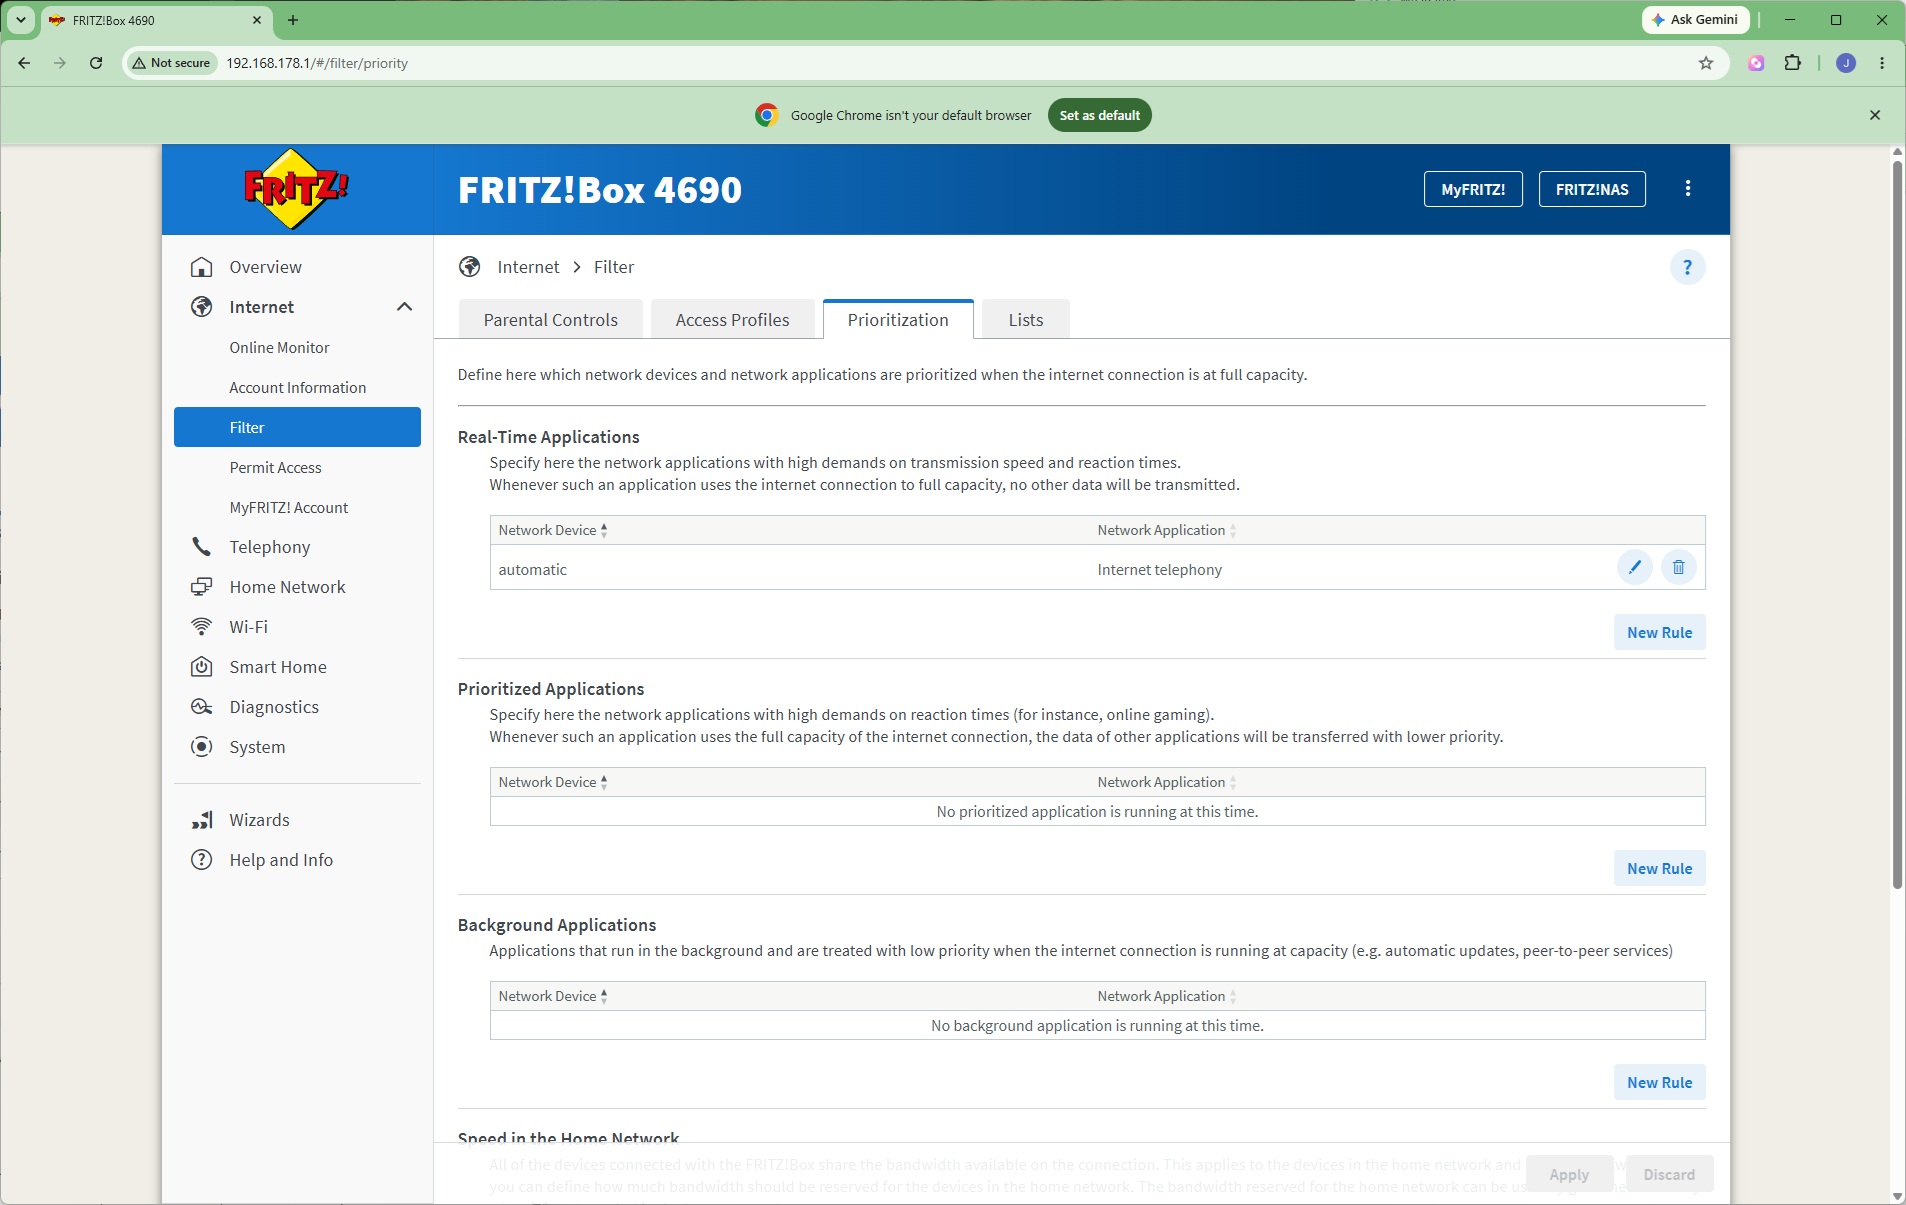The width and height of the screenshot is (1906, 1205).
Task: Edit the Internet telephony rule
Action: tap(1635, 568)
